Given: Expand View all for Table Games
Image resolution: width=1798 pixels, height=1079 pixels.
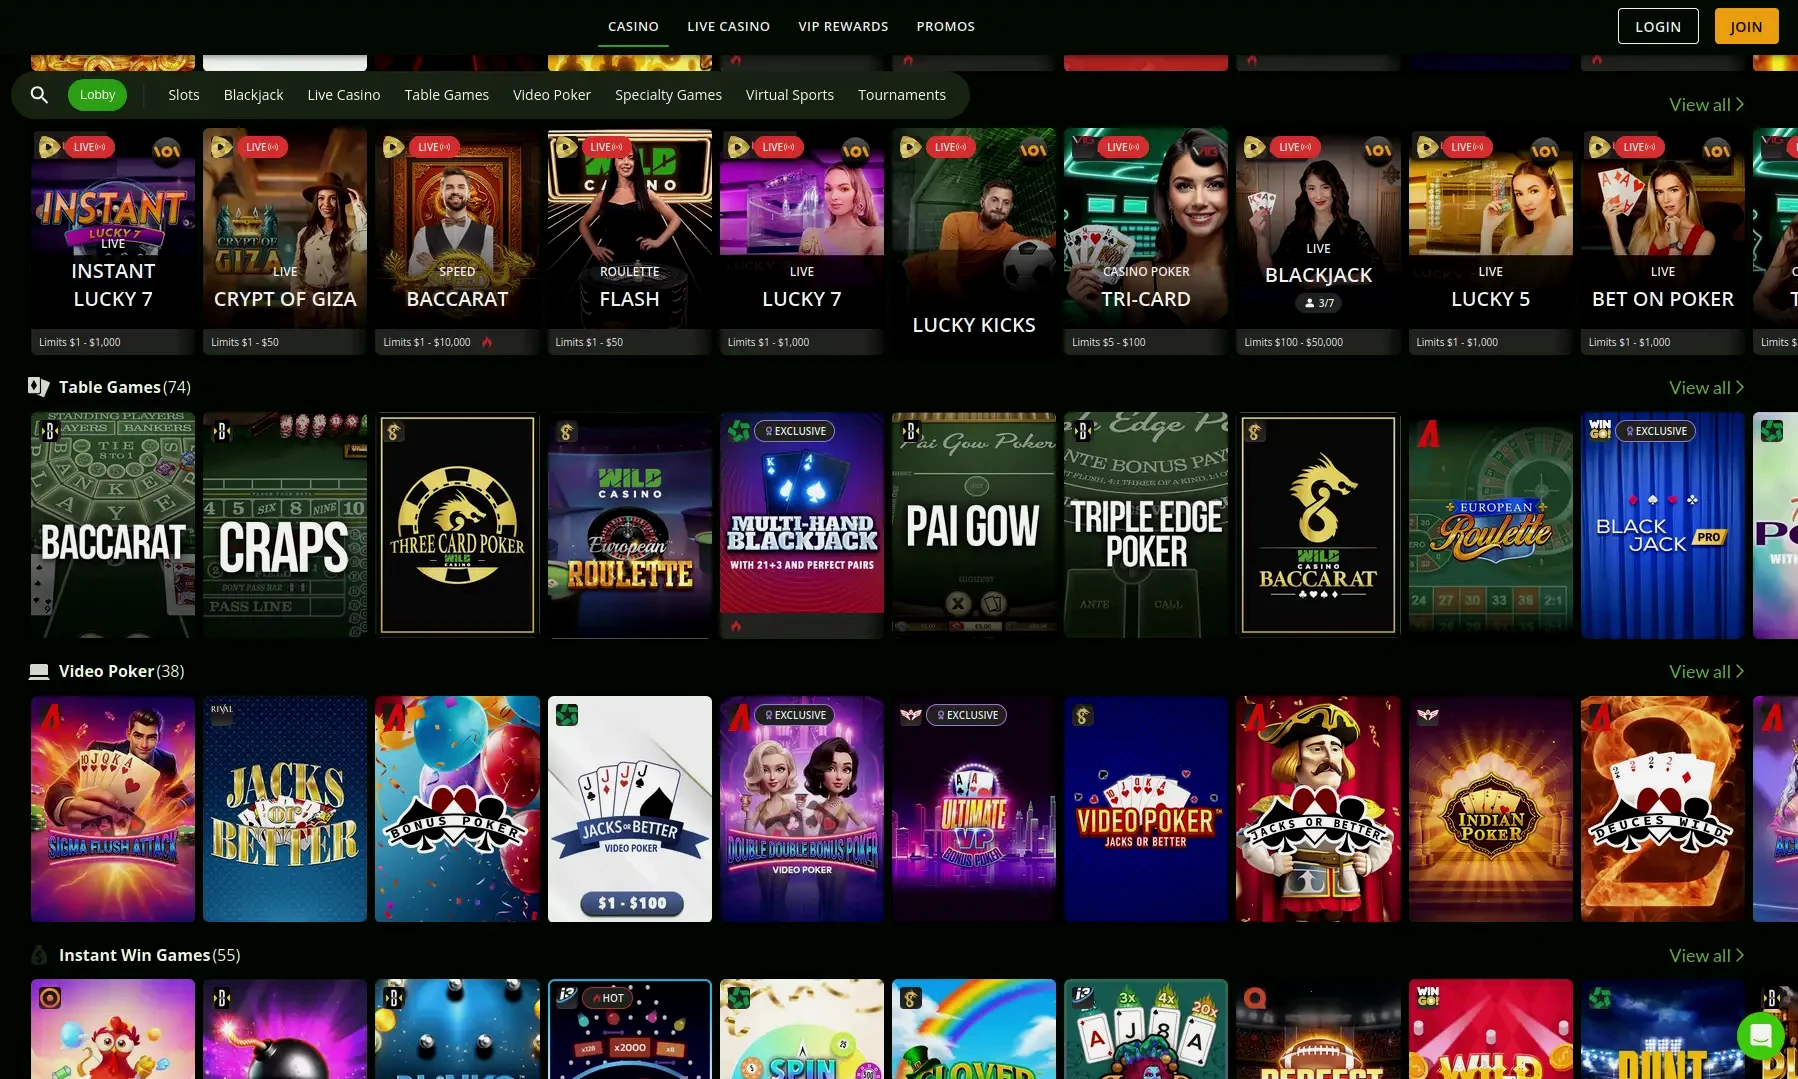Looking at the screenshot, I should point(1707,387).
